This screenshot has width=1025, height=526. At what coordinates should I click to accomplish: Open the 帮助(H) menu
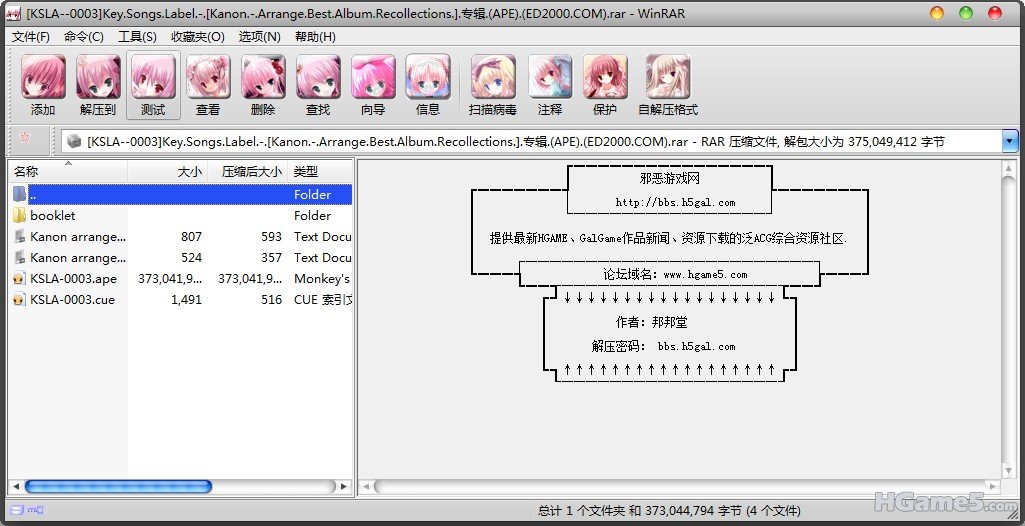(x=315, y=37)
